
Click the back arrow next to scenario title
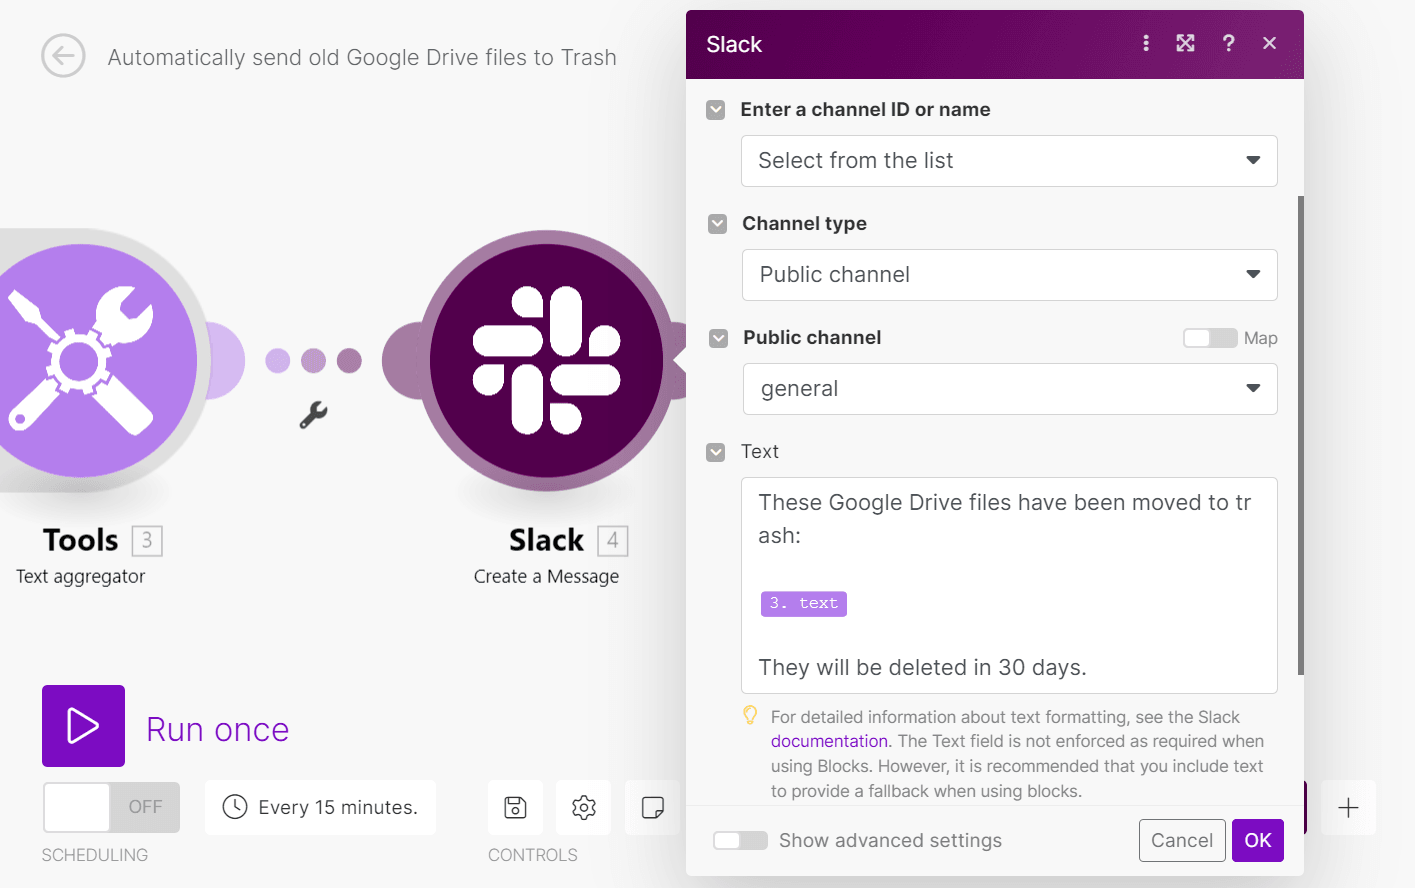tap(63, 57)
